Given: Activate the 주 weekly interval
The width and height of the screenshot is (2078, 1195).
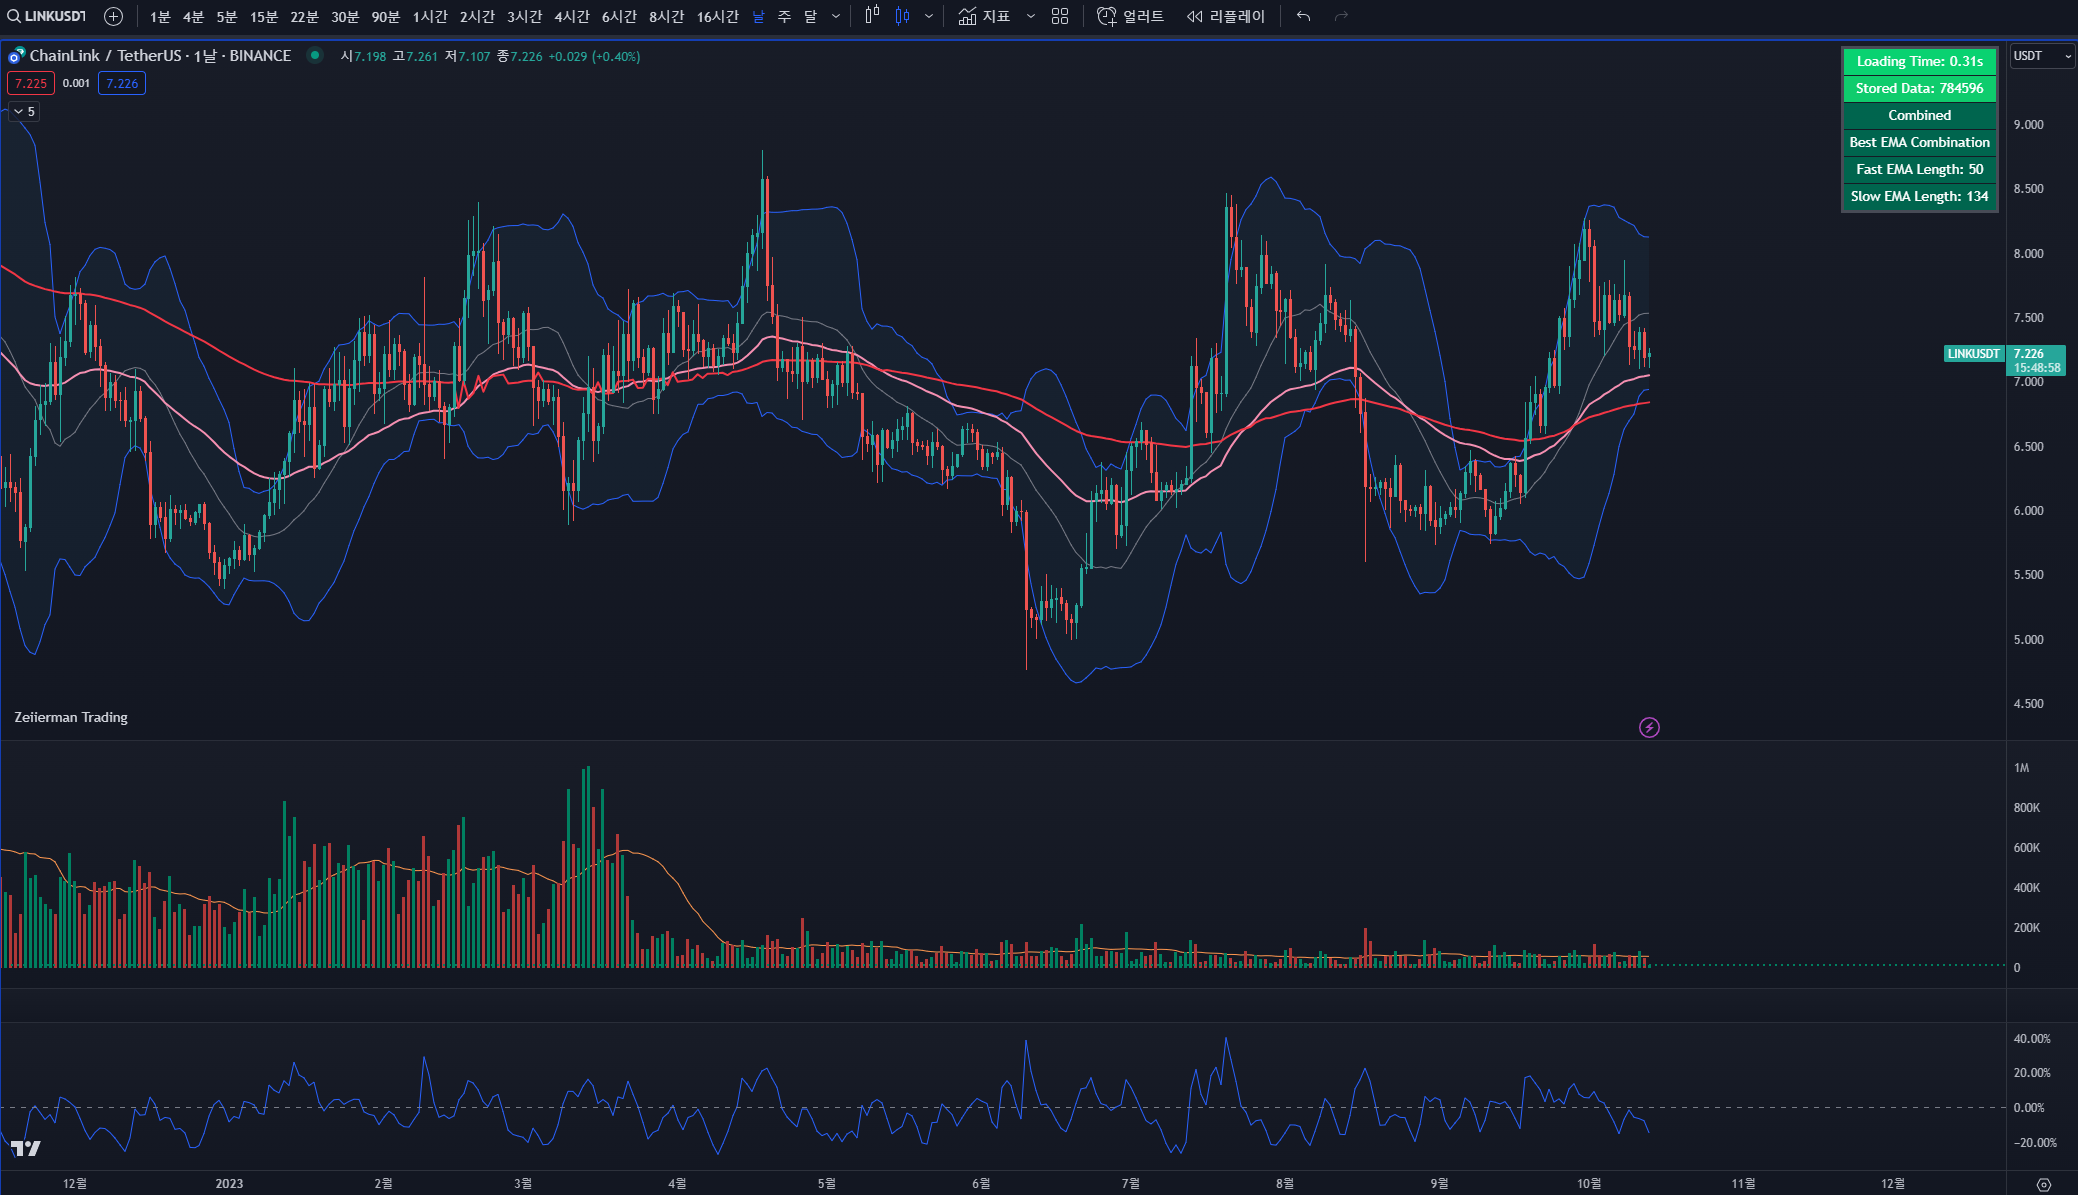Looking at the screenshot, I should point(784,16).
